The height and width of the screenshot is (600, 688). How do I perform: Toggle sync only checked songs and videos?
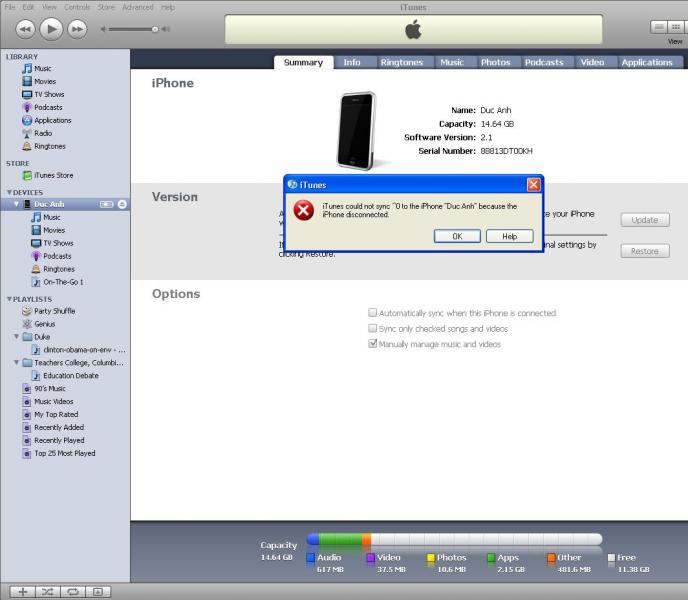(x=373, y=328)
